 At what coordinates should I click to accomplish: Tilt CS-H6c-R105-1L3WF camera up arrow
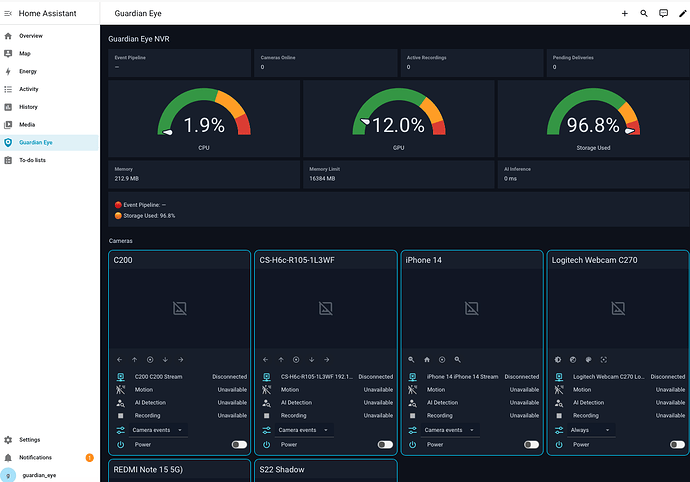pos(281,360)
